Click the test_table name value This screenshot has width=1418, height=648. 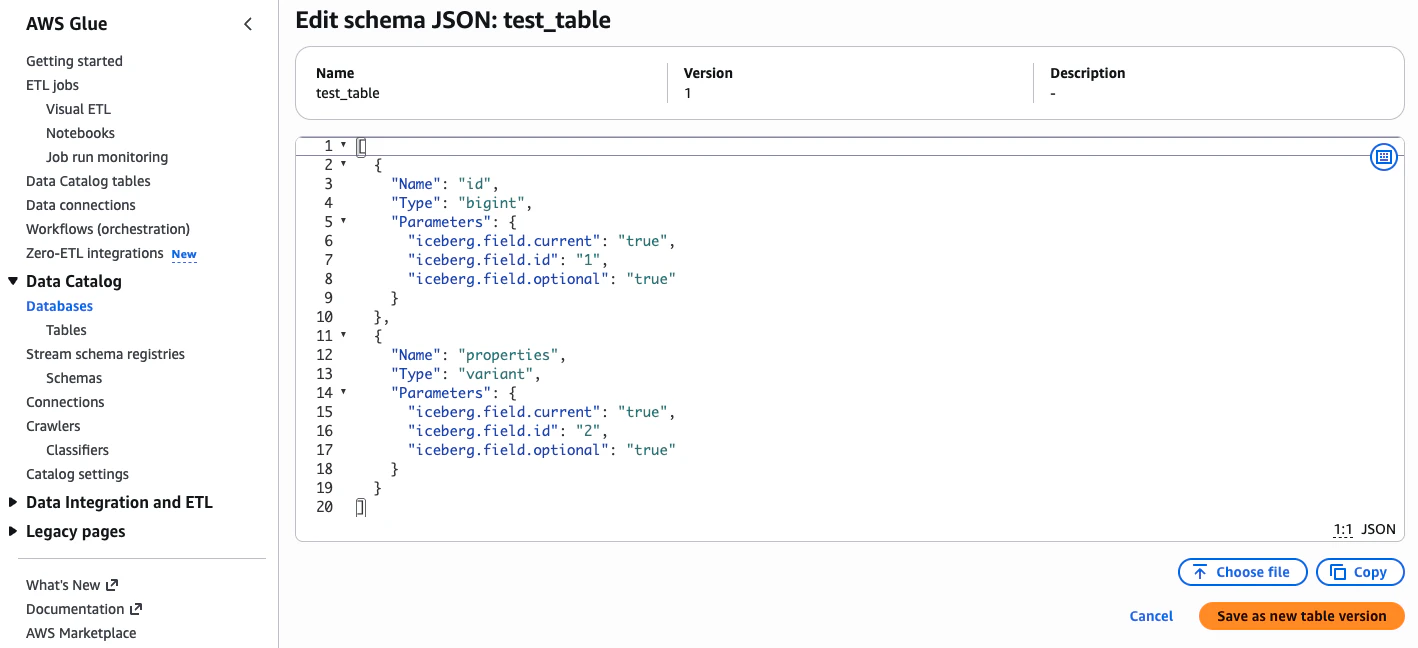click(x=347, y=93)
